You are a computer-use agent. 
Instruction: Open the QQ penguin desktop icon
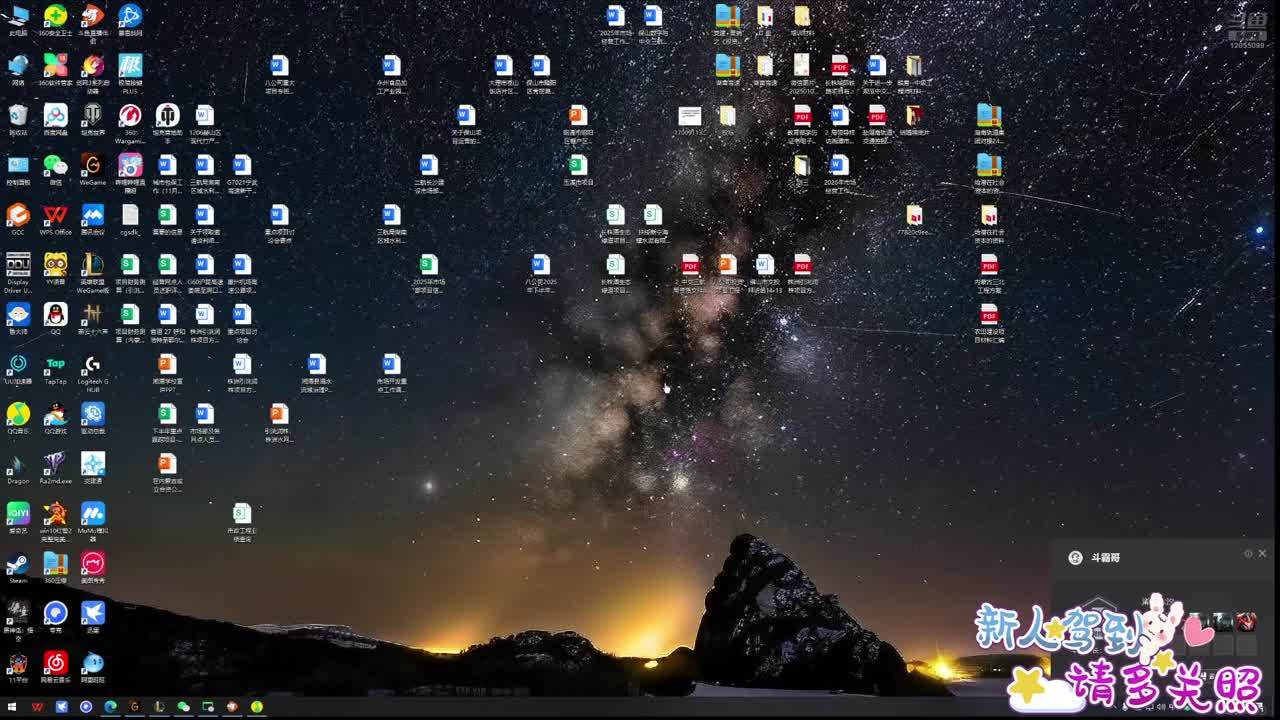click(56, 315)
